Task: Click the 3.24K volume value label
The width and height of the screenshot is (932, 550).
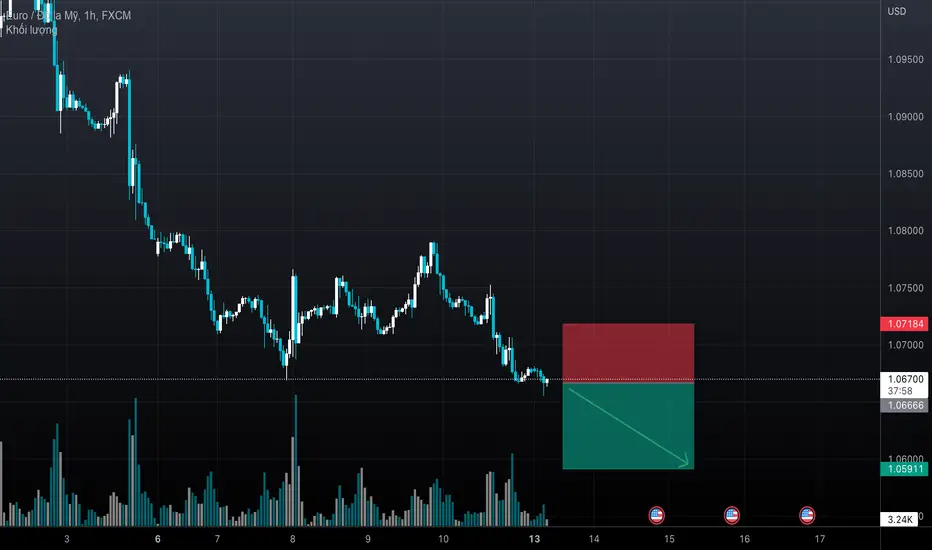Action: [x=899, y=520]
